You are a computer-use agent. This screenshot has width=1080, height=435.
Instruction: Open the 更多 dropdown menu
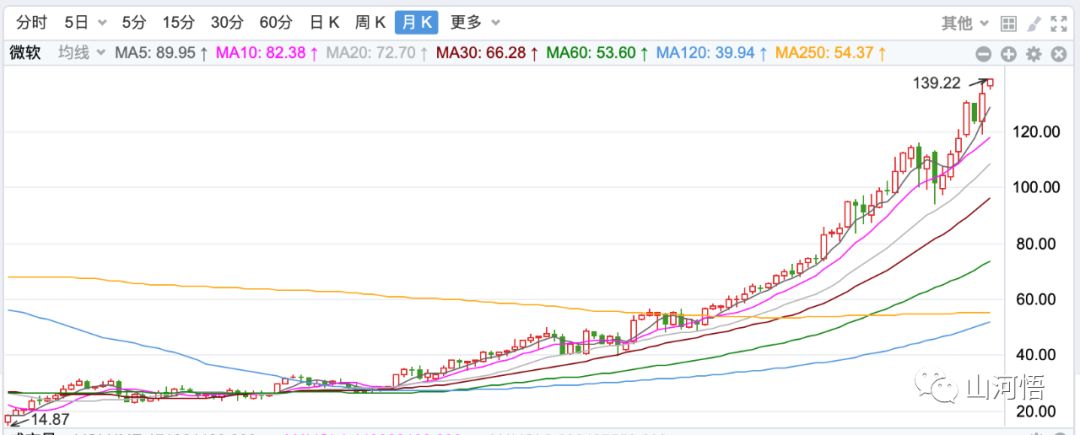coord(476,22)
